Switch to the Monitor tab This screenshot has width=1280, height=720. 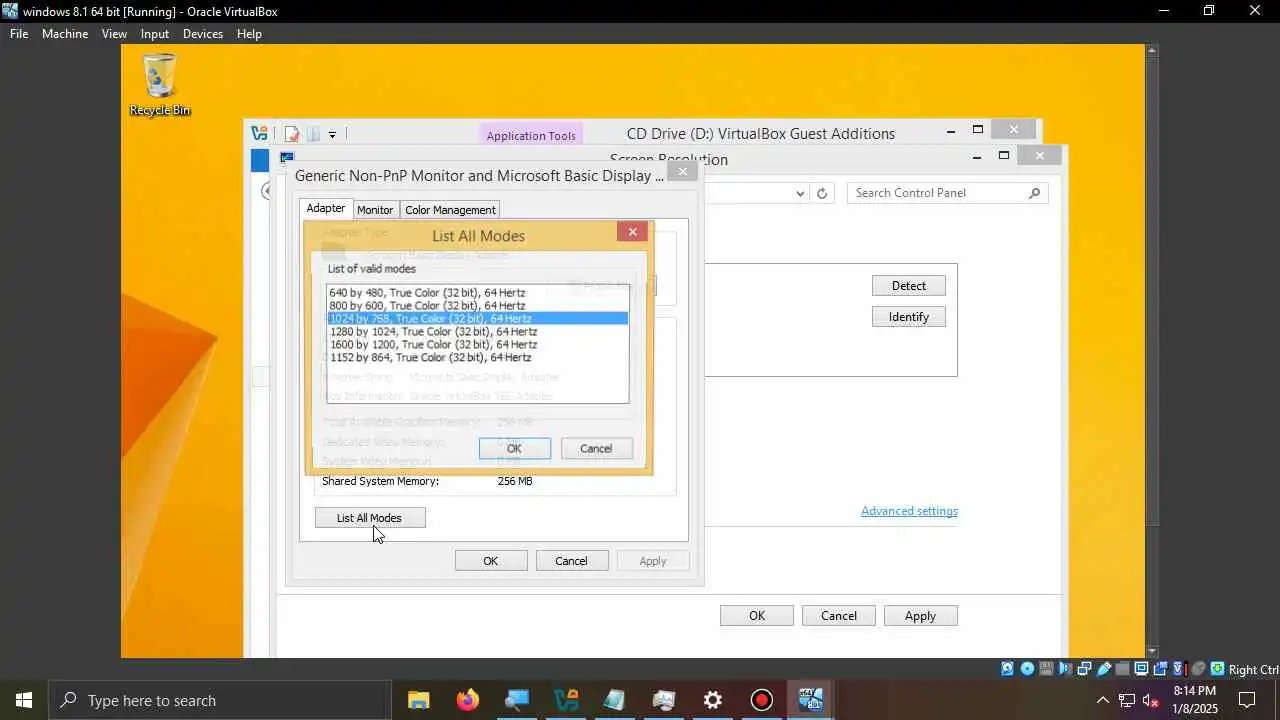coord(375,210)
